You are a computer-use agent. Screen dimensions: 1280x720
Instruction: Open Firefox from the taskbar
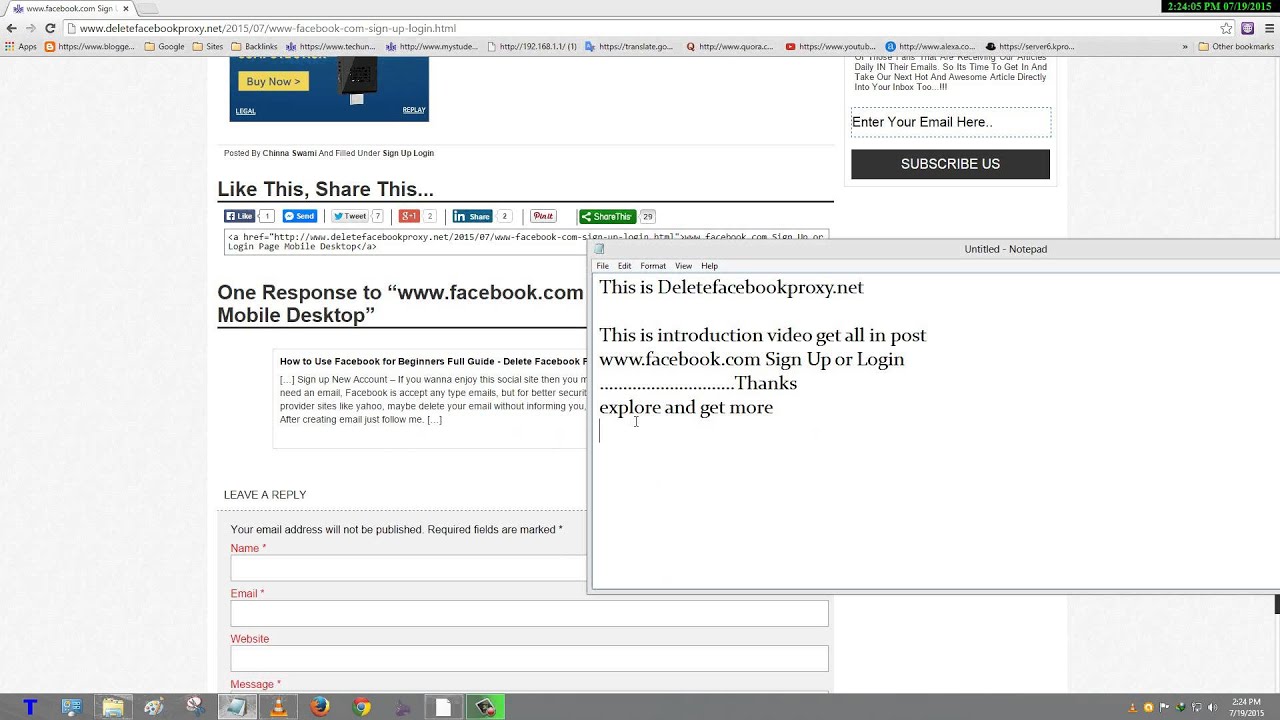(x=319, y=707)
